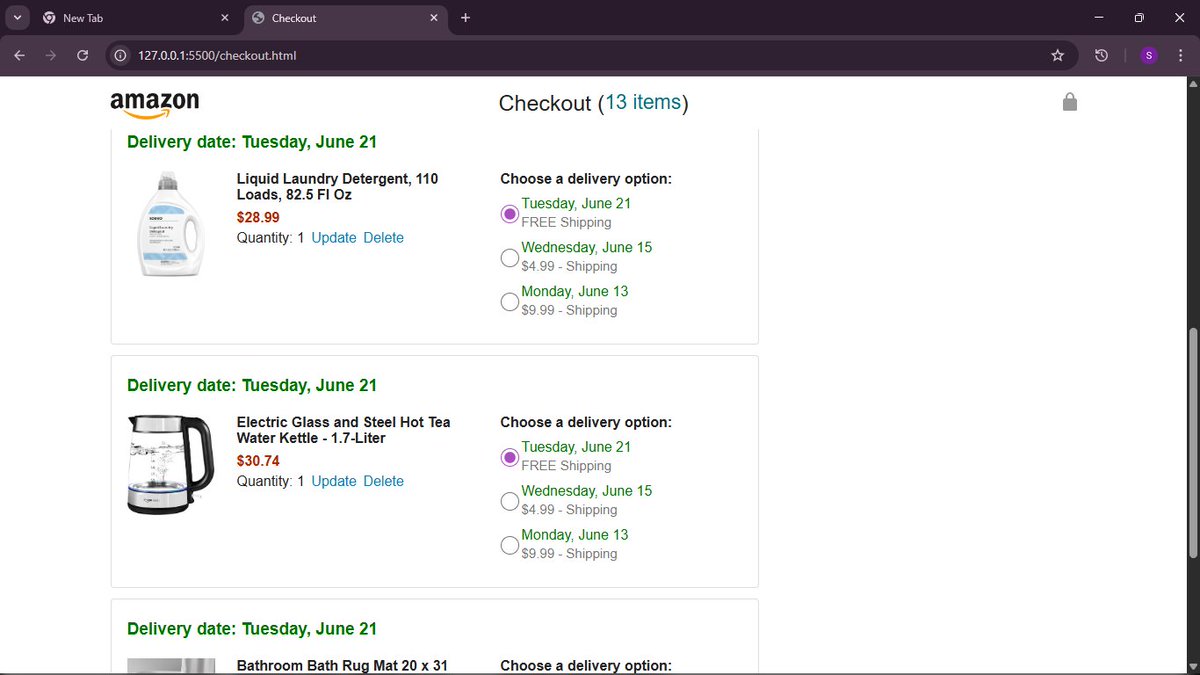Click the Bathroom Bath Rug Mat title
The height and width of the screenshot is (675, 1200).
342,665
